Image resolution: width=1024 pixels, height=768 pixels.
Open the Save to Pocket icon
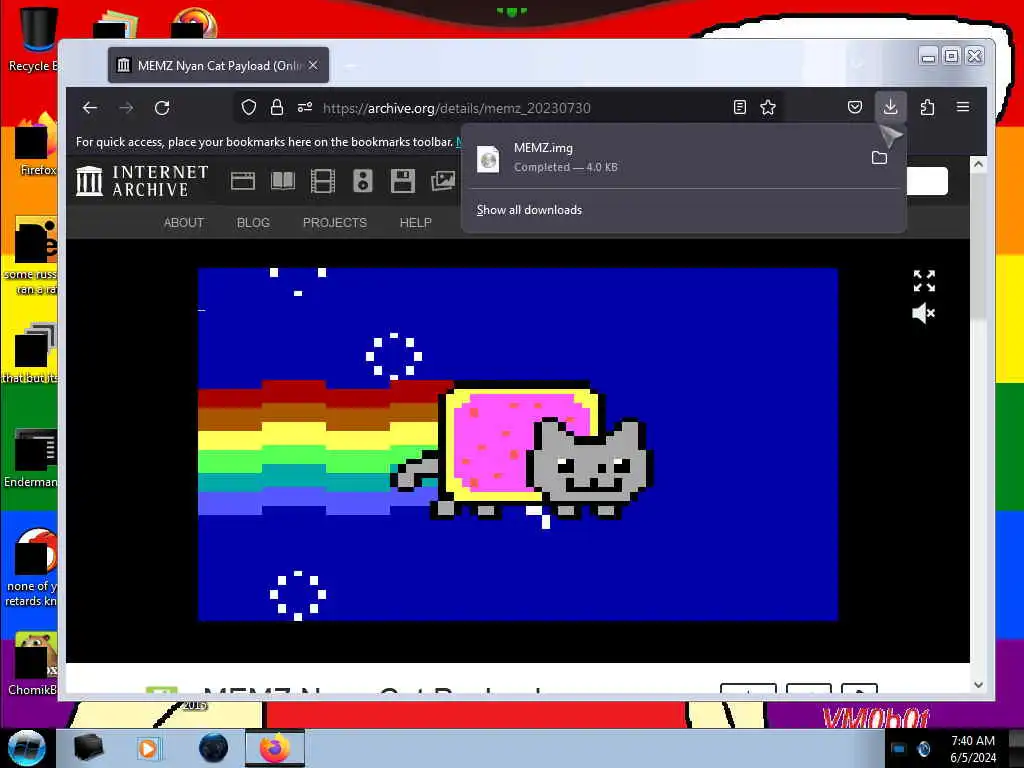point(854,107)
